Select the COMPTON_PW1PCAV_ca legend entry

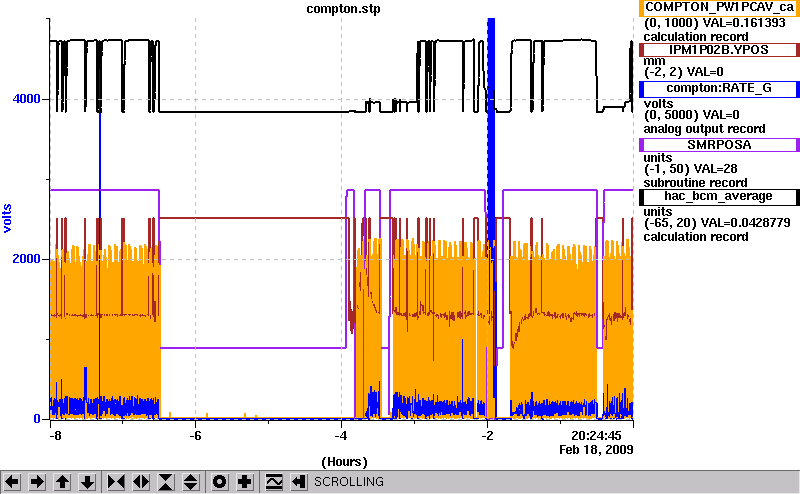point(718,8)
